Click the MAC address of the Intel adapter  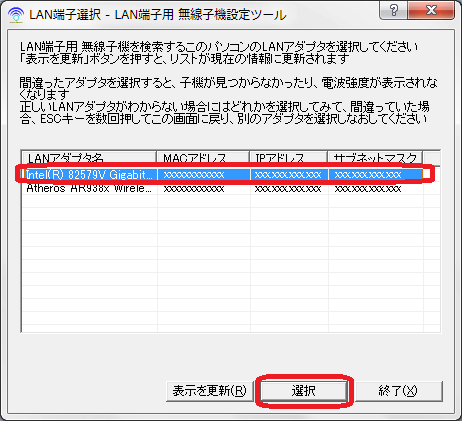[194, 175]
